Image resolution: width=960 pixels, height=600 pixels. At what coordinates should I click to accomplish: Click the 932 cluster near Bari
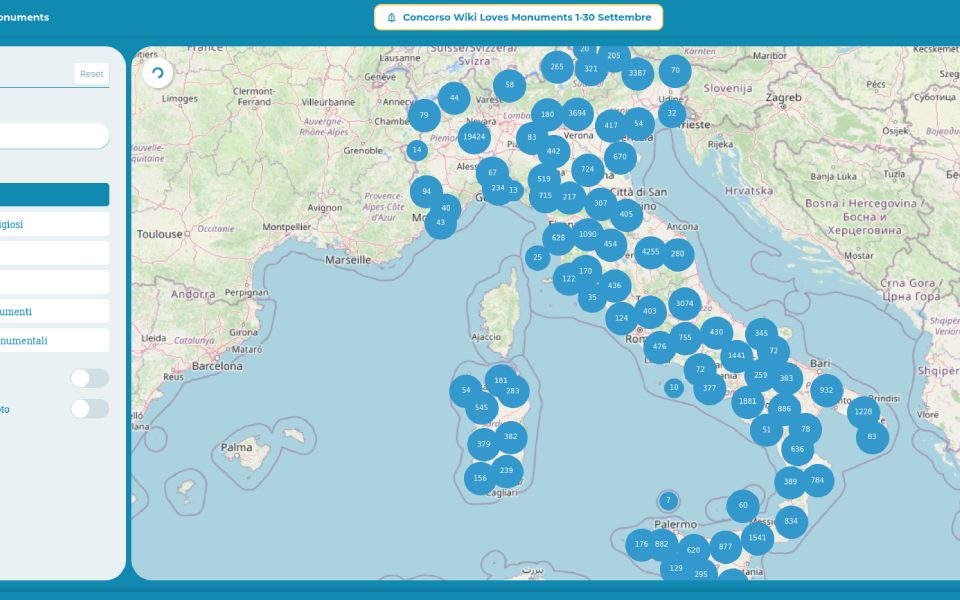[826, 390]
